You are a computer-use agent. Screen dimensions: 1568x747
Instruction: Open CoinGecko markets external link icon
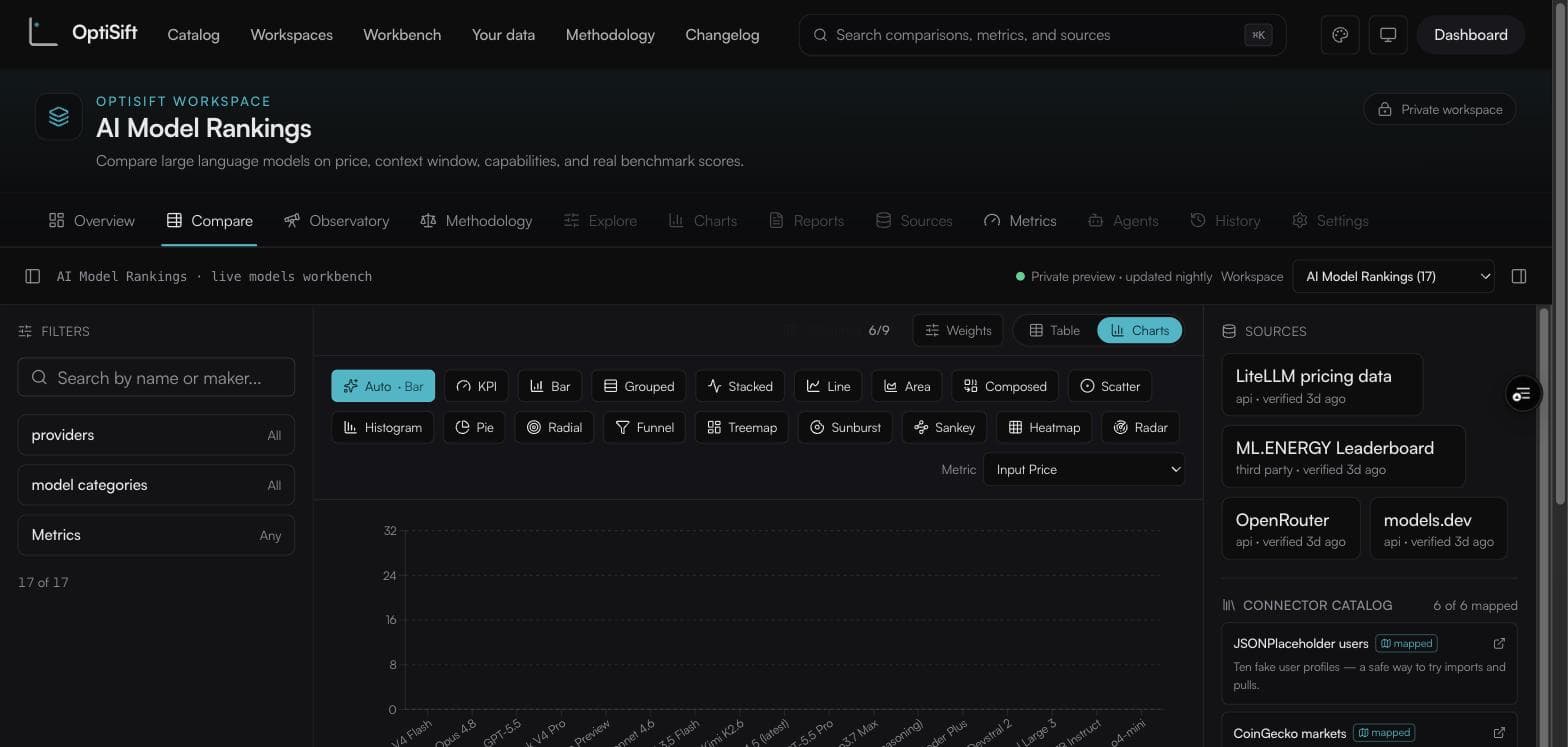(1499, 733)
